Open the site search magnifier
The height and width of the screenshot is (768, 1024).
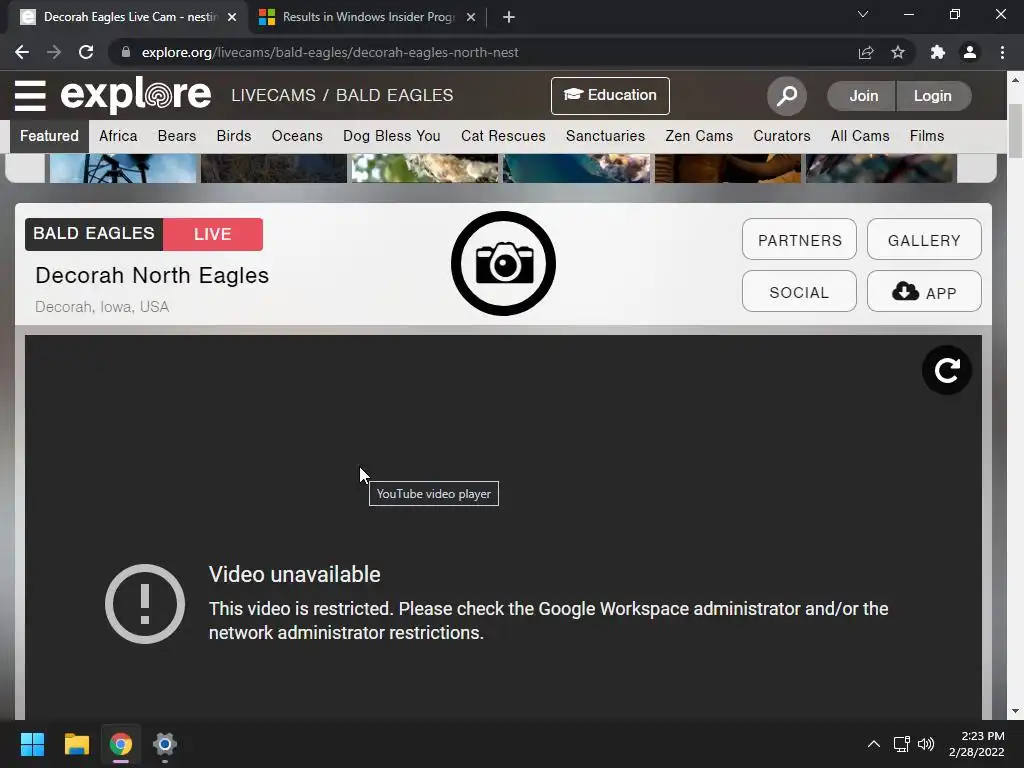pyautogui.click(x=786, y=96)
